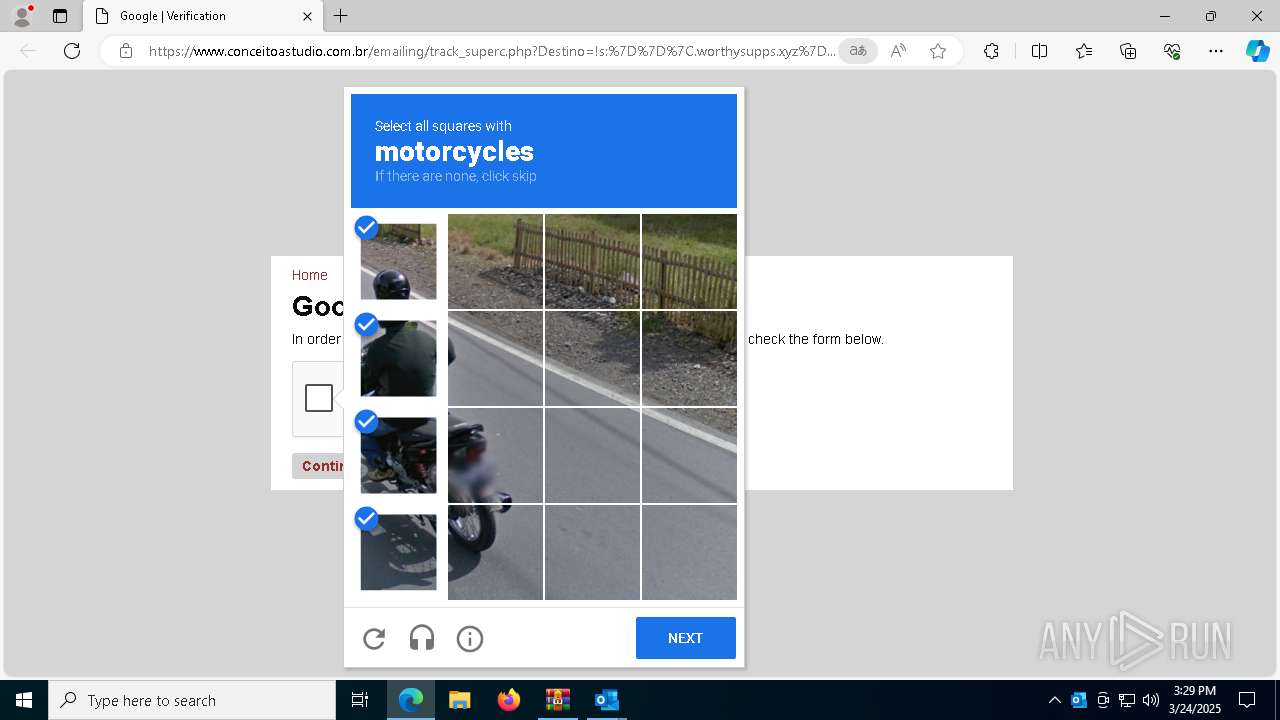1280x720 pixels.
Task: Select the blurred license plate tile
Action: [x=495, y=455]
